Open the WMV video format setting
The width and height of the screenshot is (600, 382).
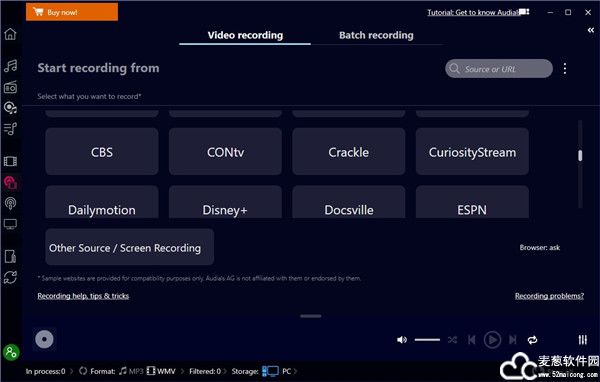tap(161, 371)
